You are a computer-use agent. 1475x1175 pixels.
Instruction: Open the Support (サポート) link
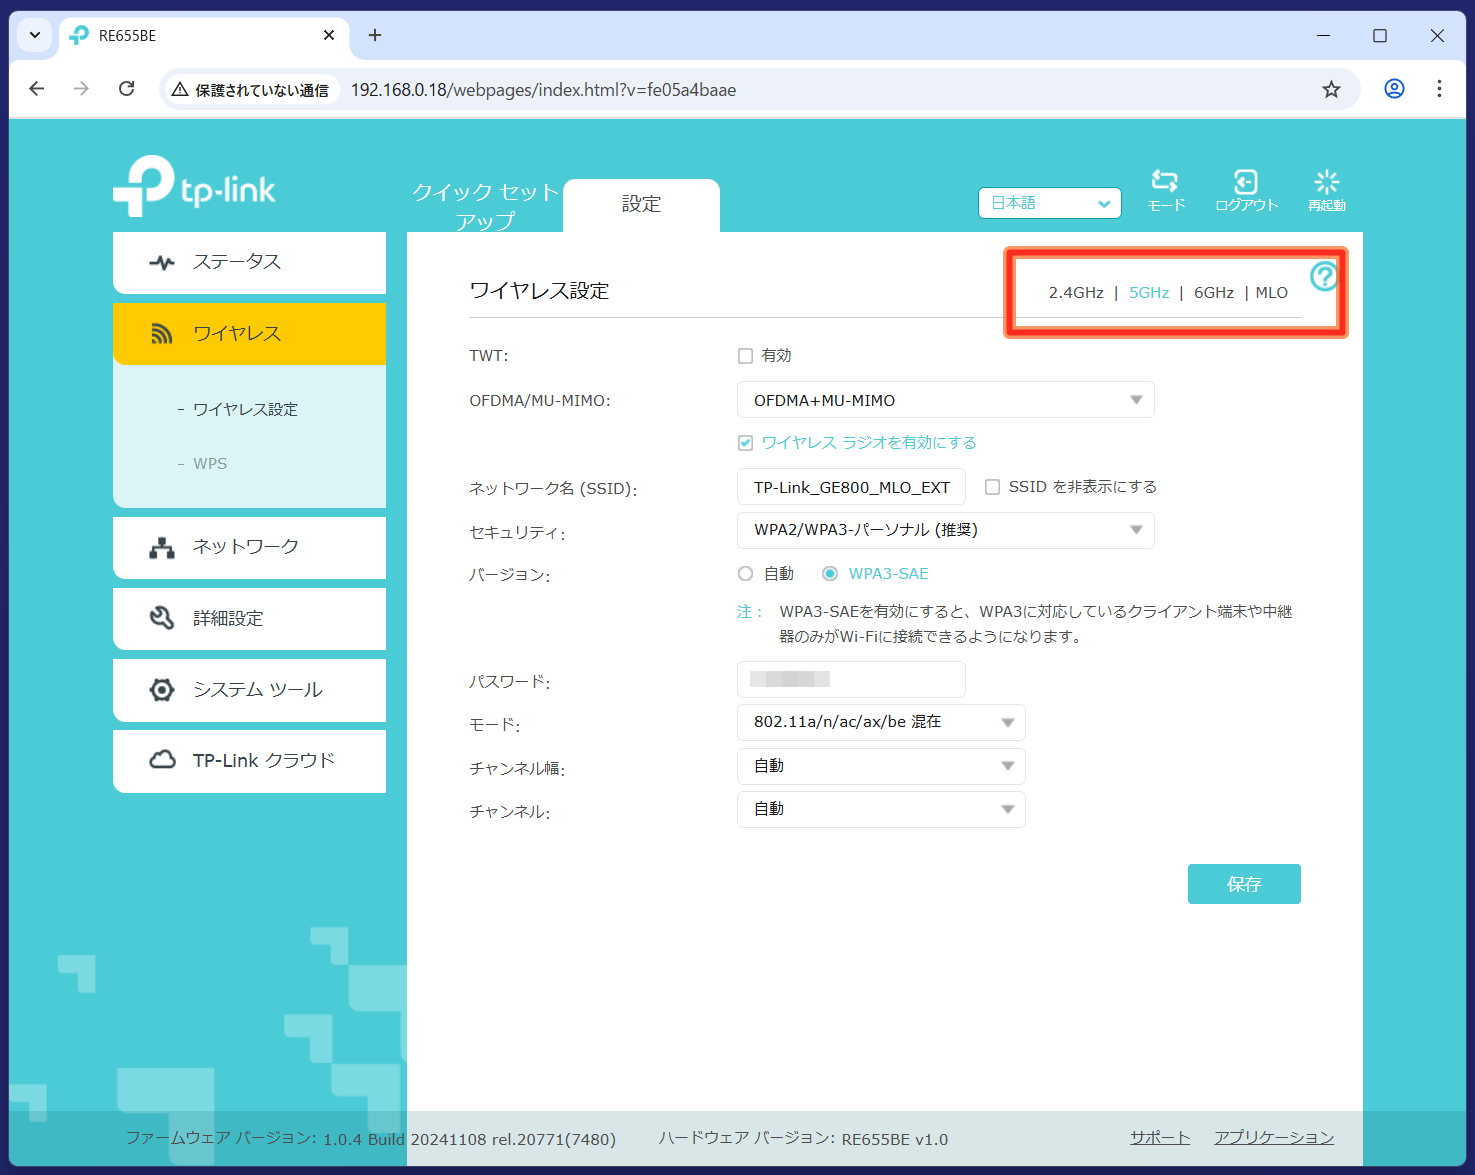coord(1160,1138)
